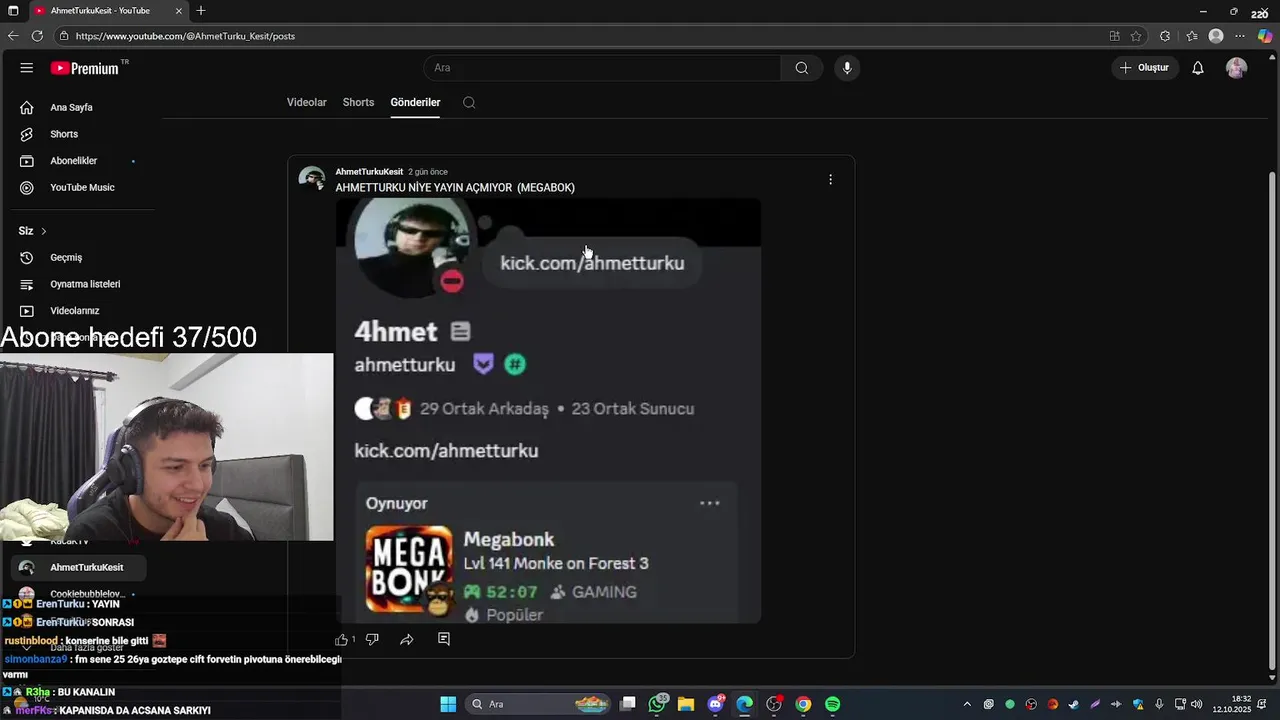This screenshot has height=720, width=1280.
Task: Open the '2 gün önce' timestamp
Action: (x=428, y=172)
